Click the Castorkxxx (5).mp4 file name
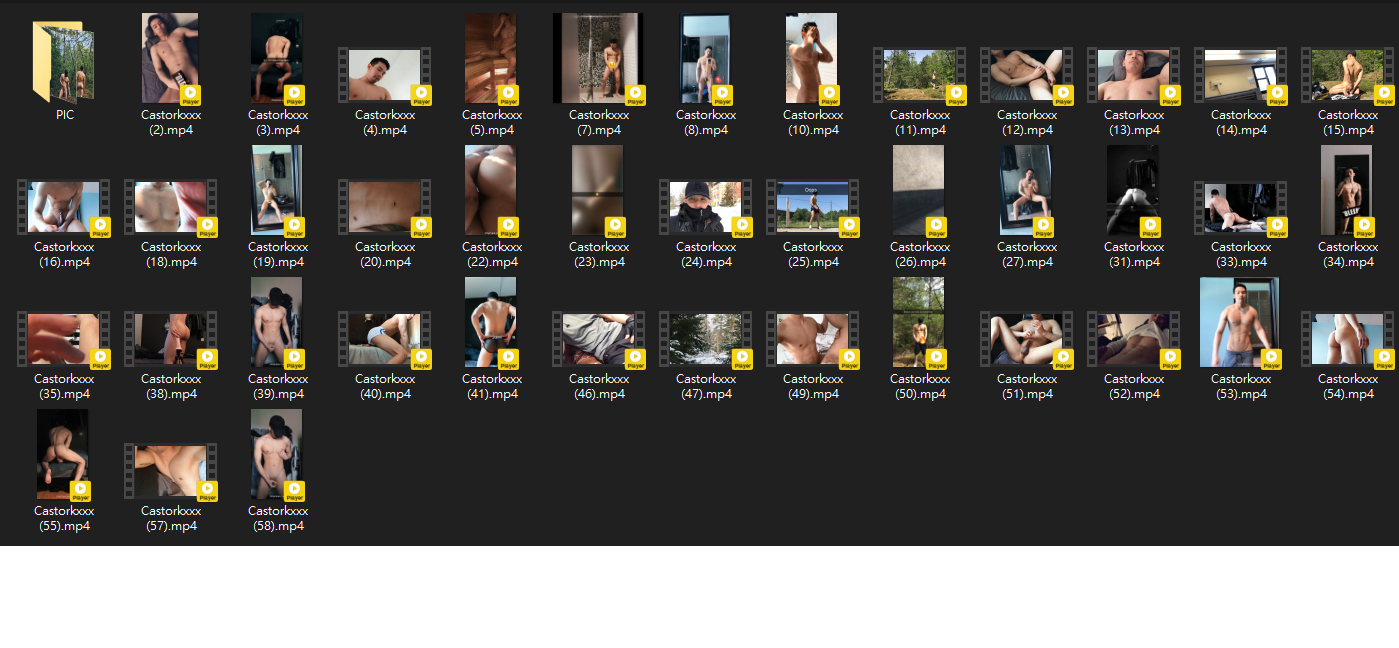 (492, 122)
